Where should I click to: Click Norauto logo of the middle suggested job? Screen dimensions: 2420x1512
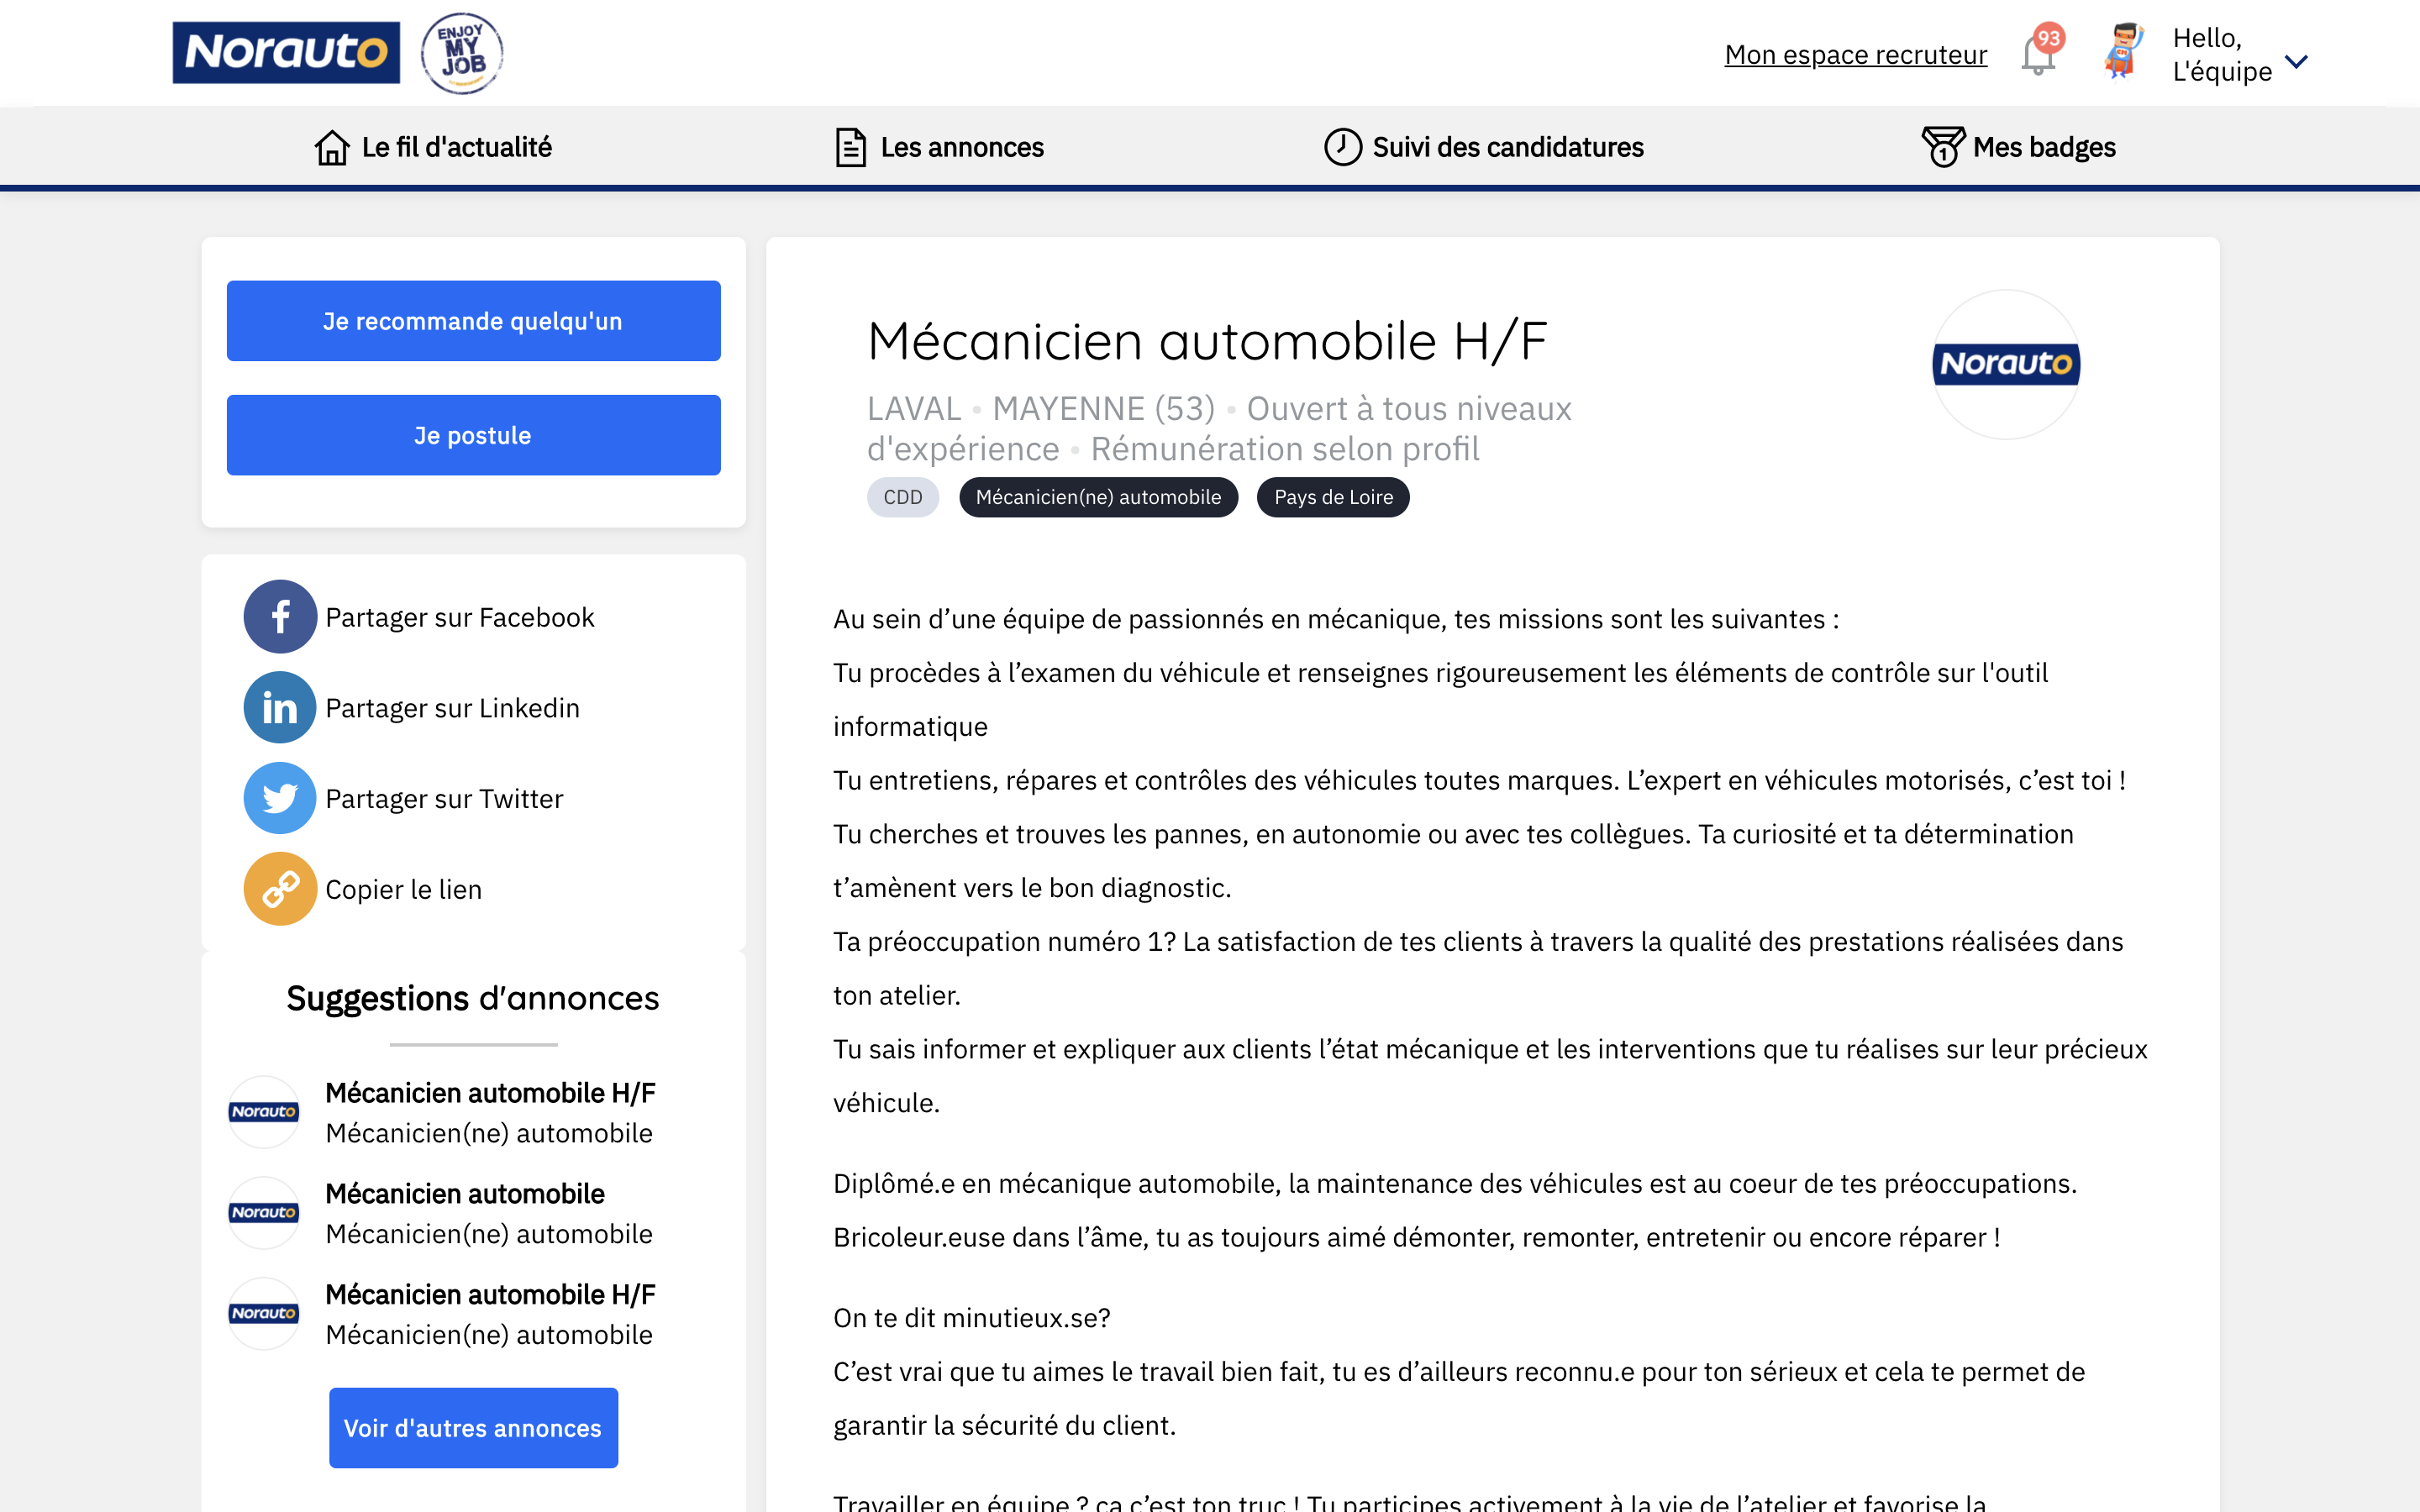[264, 1213]
